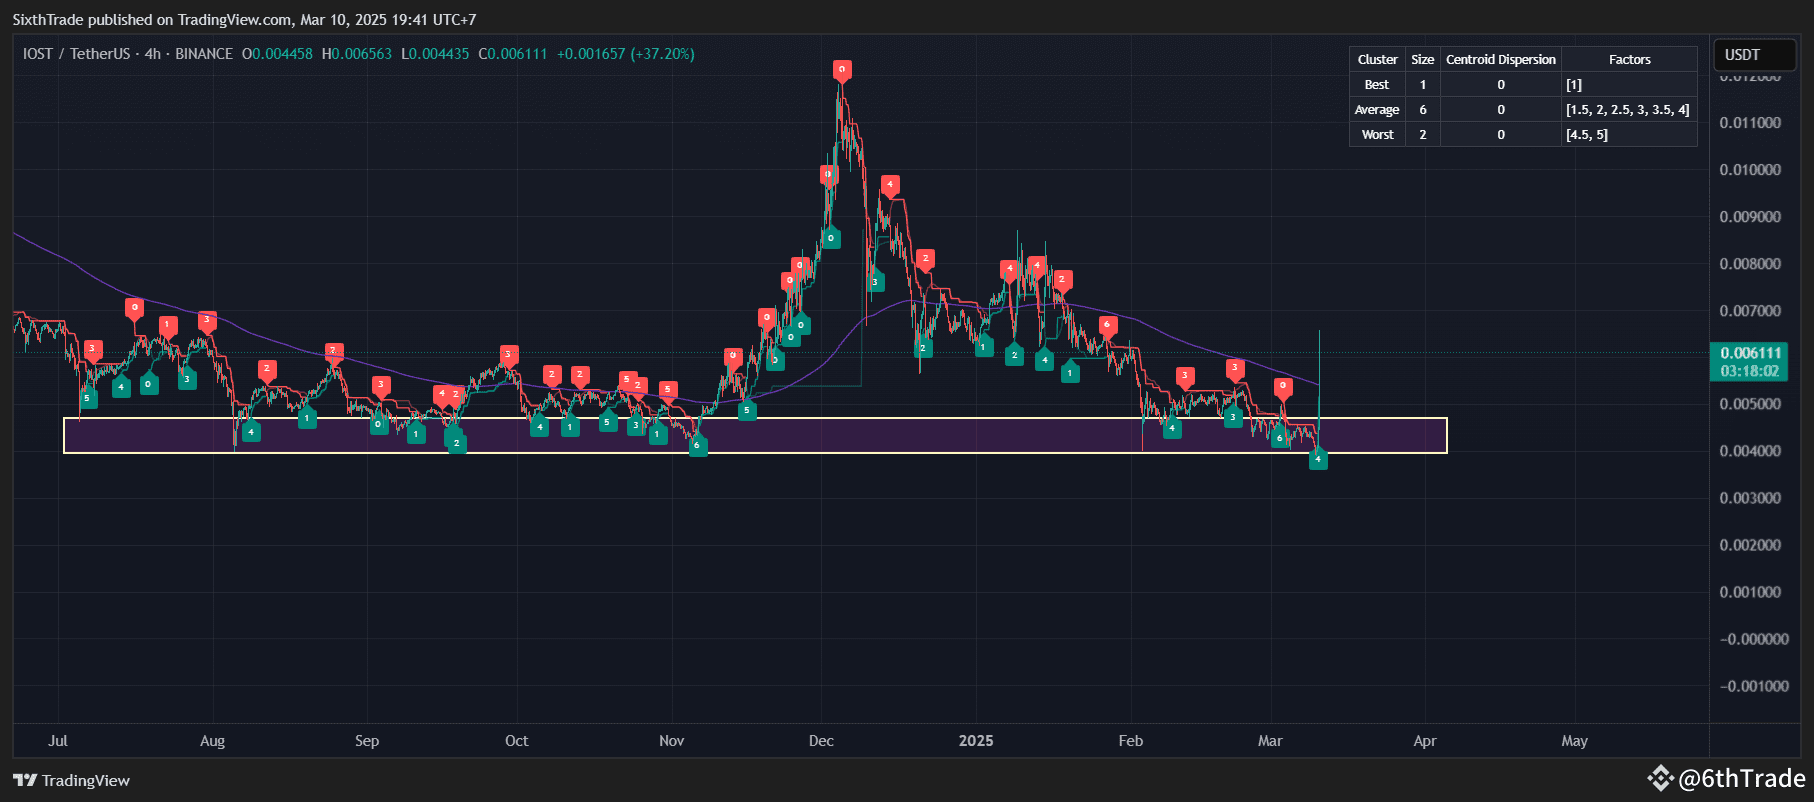This screenshot has width=1814, height=802.
Task: Select the open value O0.004458
Action: (x=277, y=54)
